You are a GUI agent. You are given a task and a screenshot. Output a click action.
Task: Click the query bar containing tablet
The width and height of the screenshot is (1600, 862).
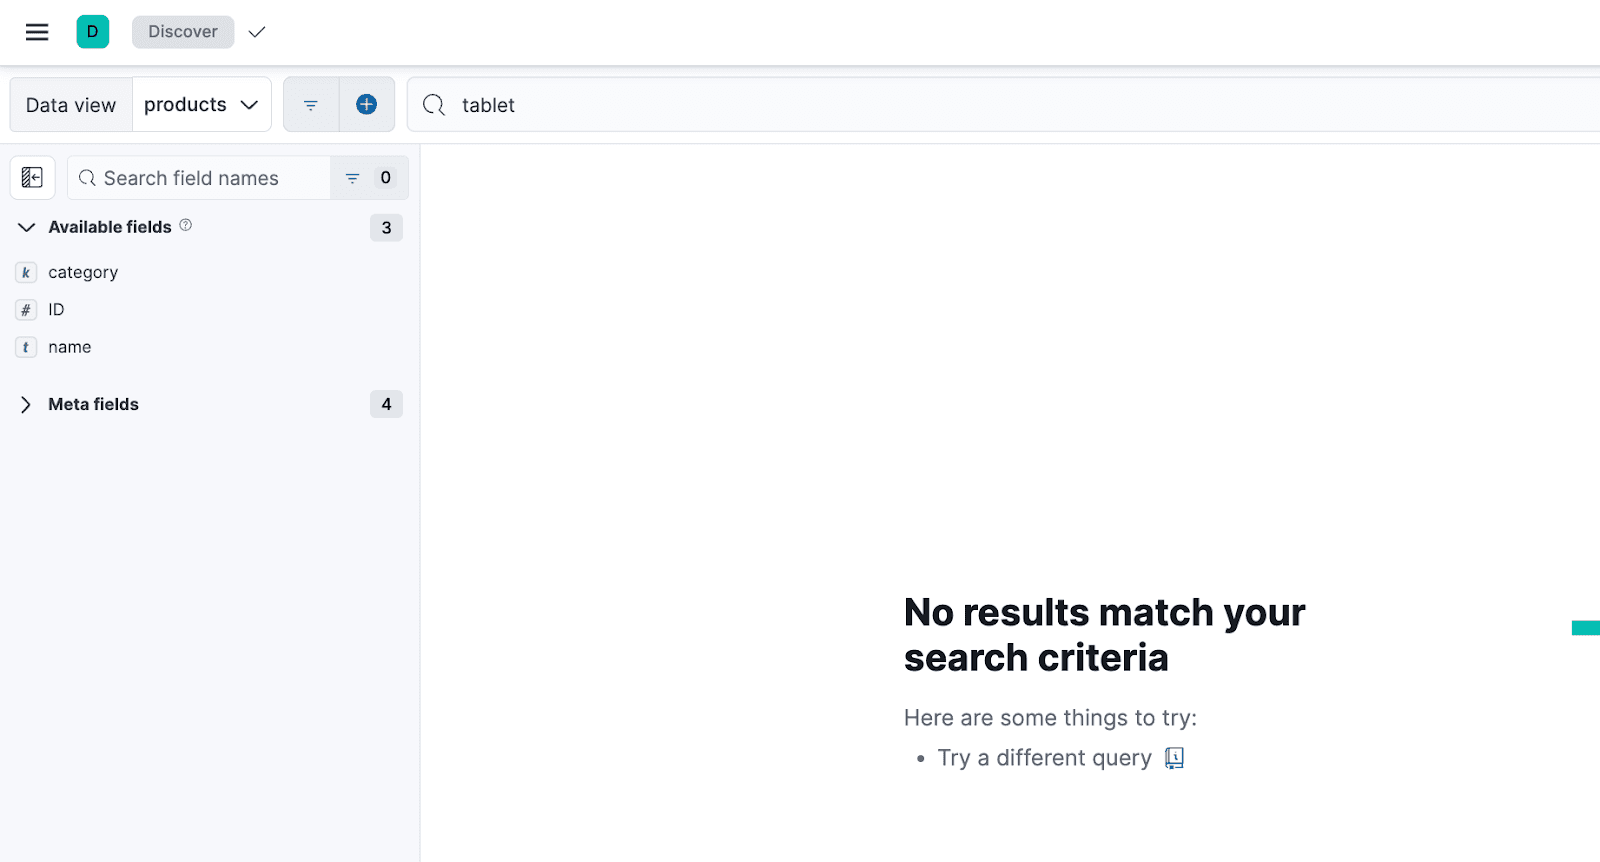click(x=1000, y=105)
